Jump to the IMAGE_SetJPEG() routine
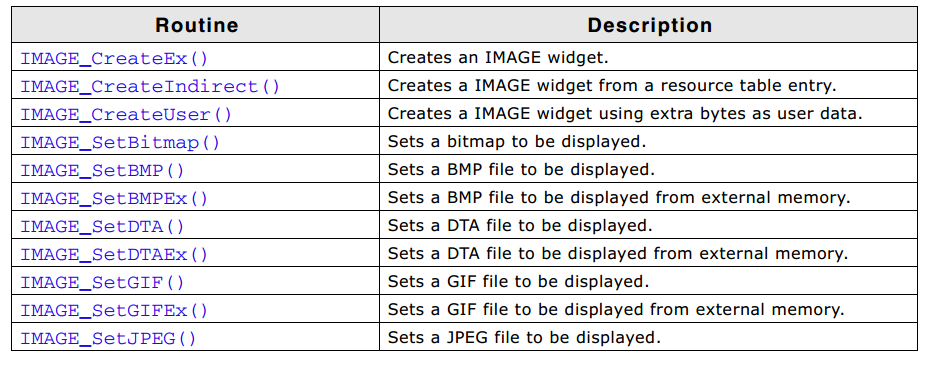 (108, 339)
